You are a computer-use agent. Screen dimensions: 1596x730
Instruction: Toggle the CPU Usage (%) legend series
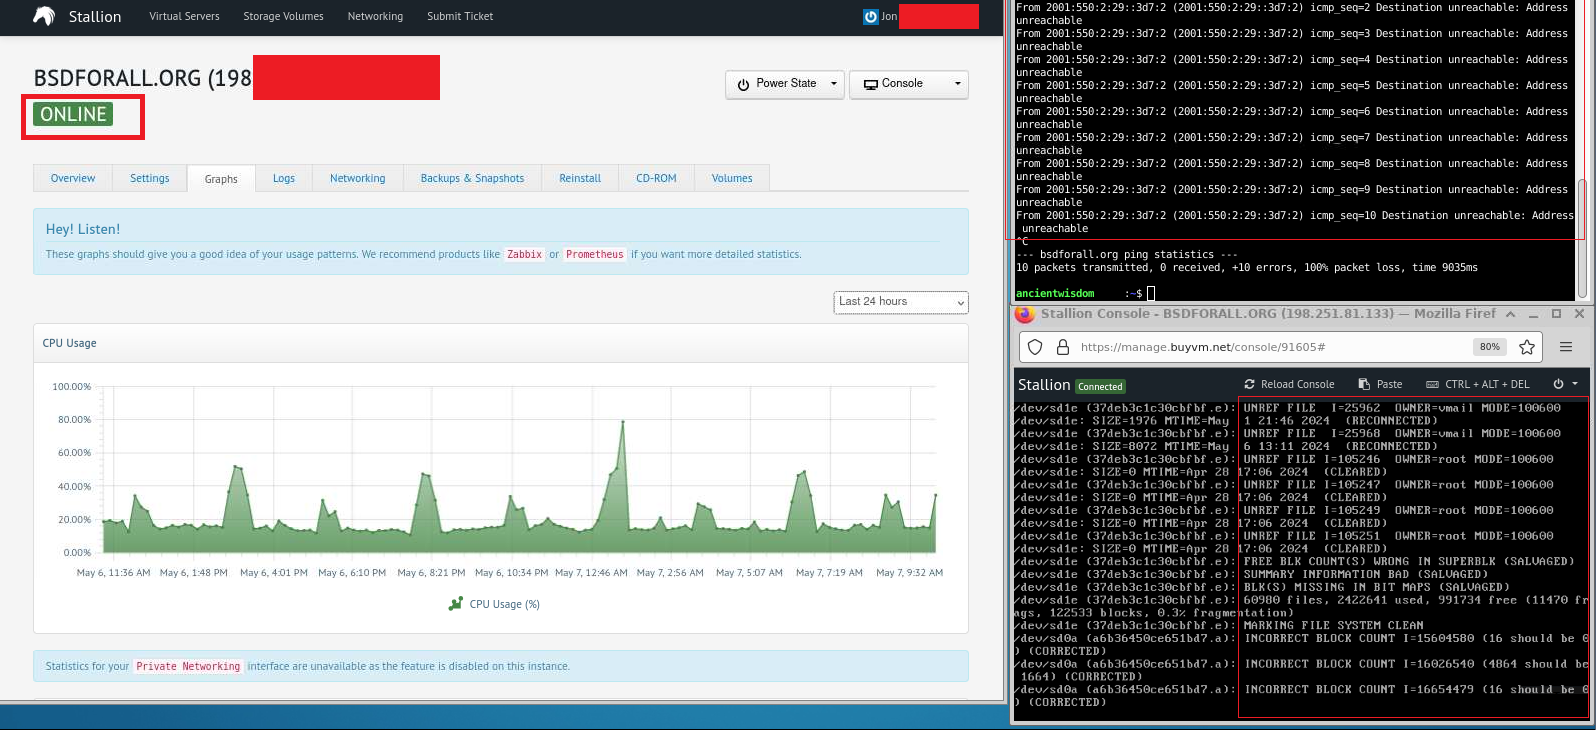click(x=495, y=604)
